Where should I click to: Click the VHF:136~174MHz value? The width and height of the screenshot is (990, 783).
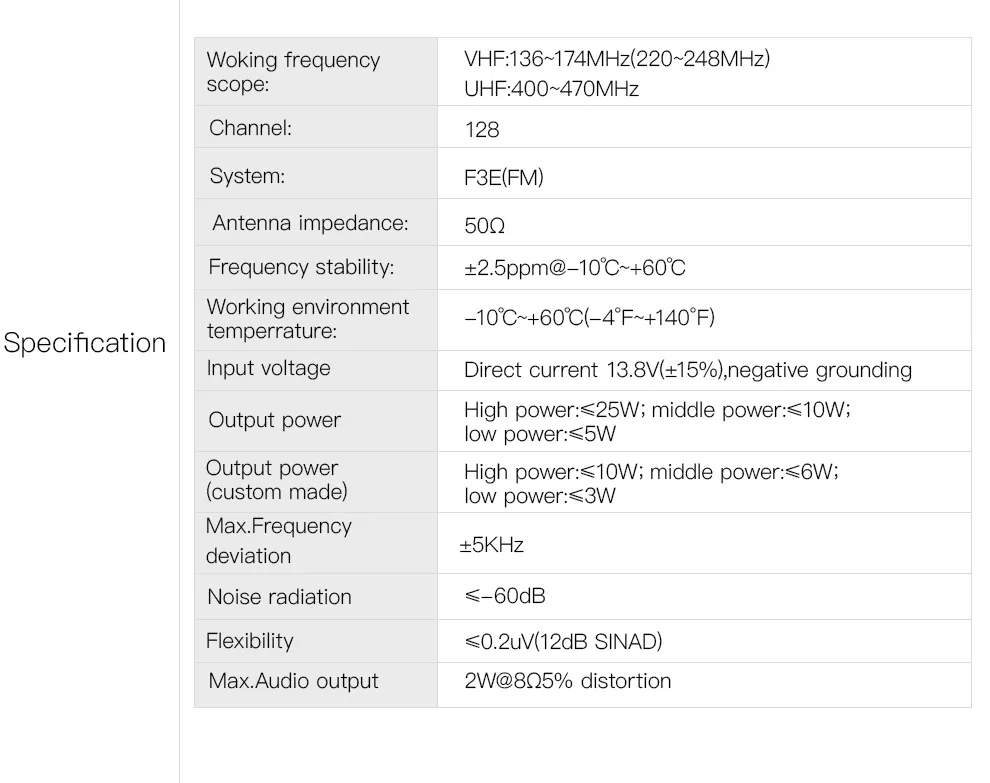(617, 59)
